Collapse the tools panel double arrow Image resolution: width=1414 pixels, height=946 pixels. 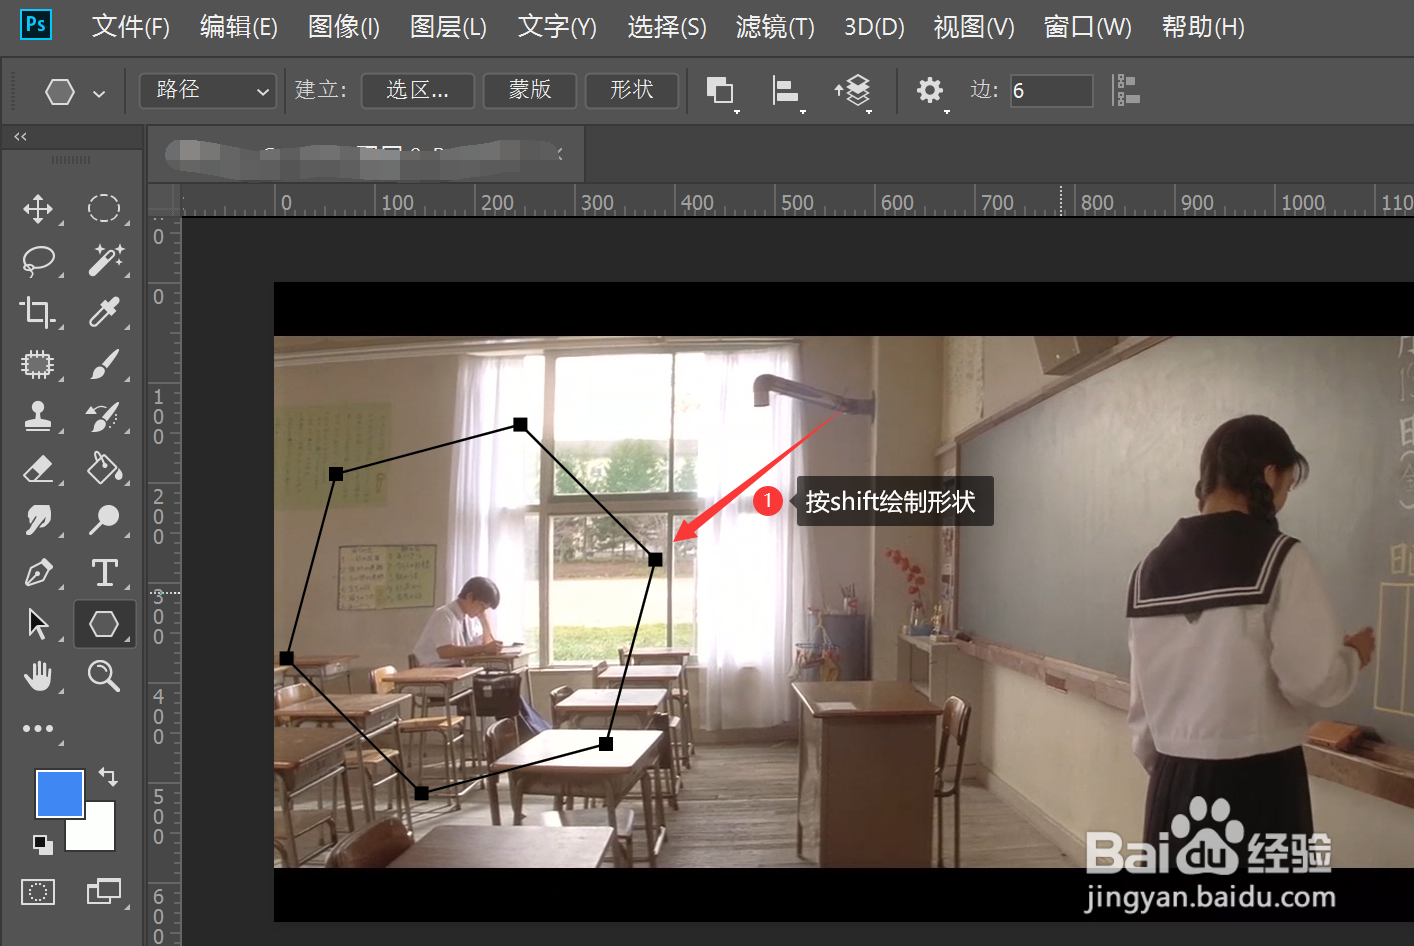[20, 136]
